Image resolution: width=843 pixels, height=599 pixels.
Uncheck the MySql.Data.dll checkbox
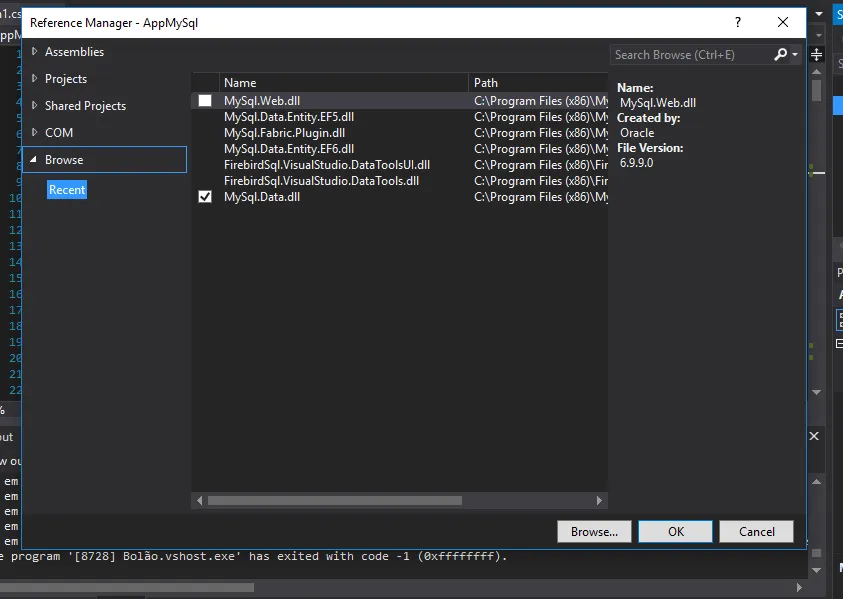tap(205, 197)
